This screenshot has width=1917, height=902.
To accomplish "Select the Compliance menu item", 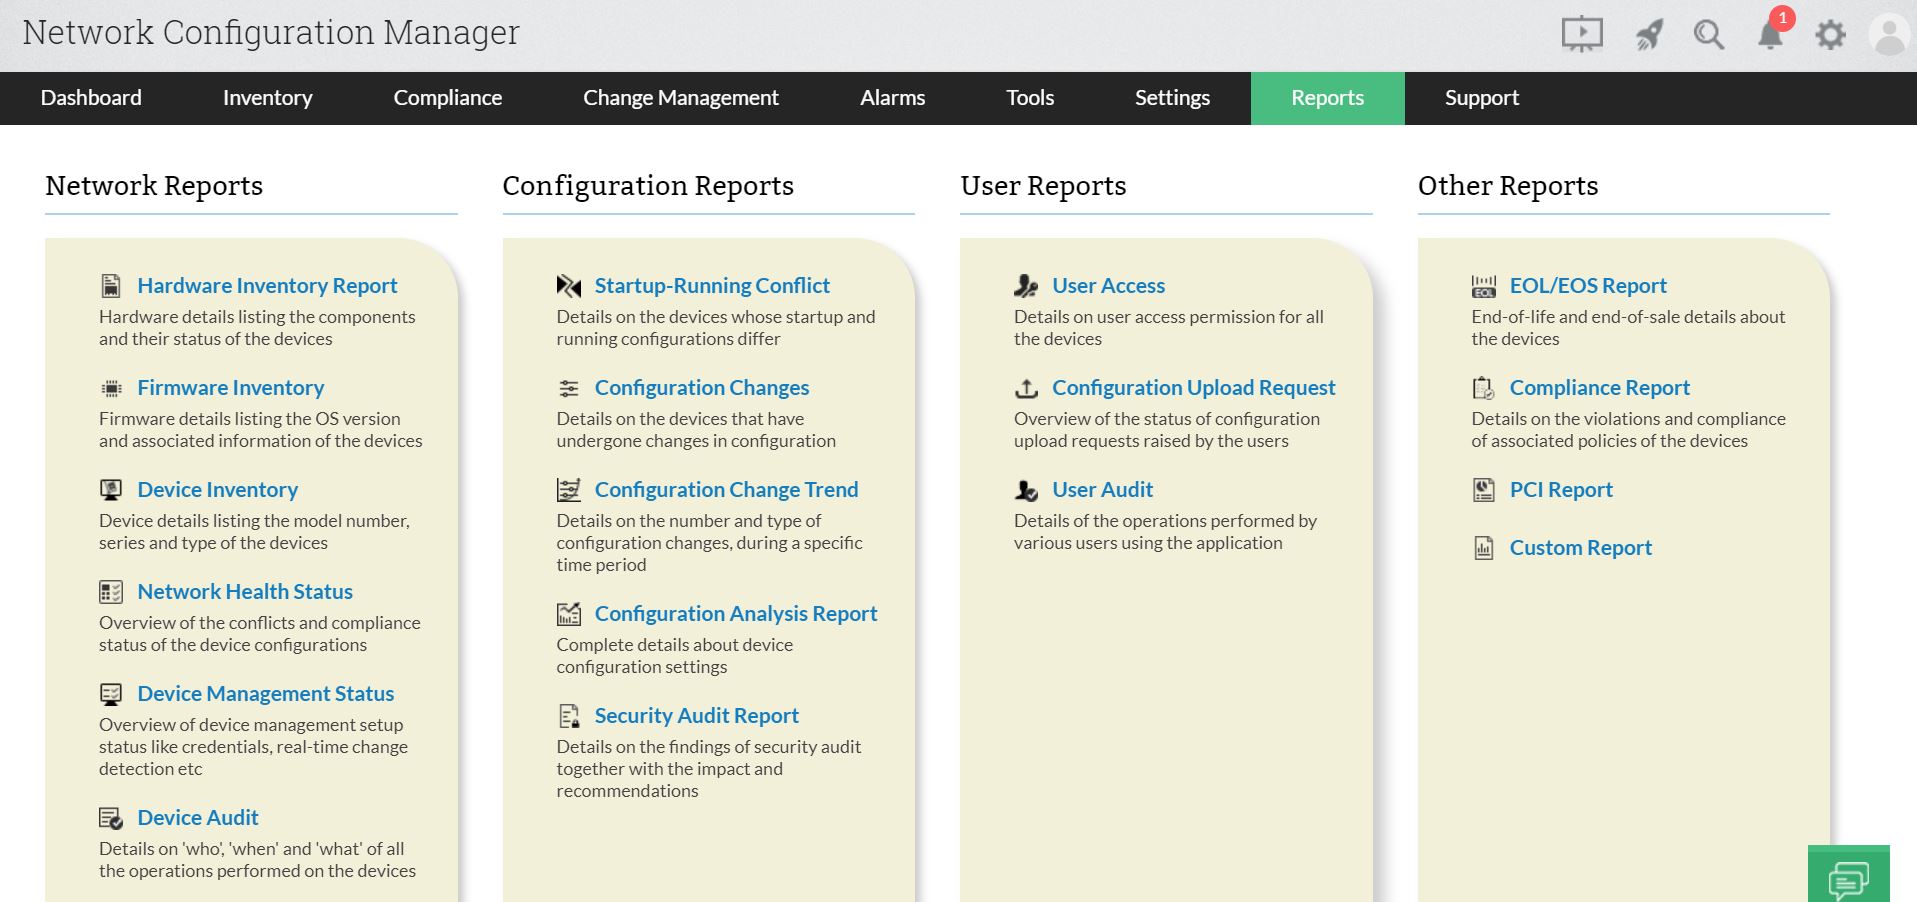I will coord(447,98).
